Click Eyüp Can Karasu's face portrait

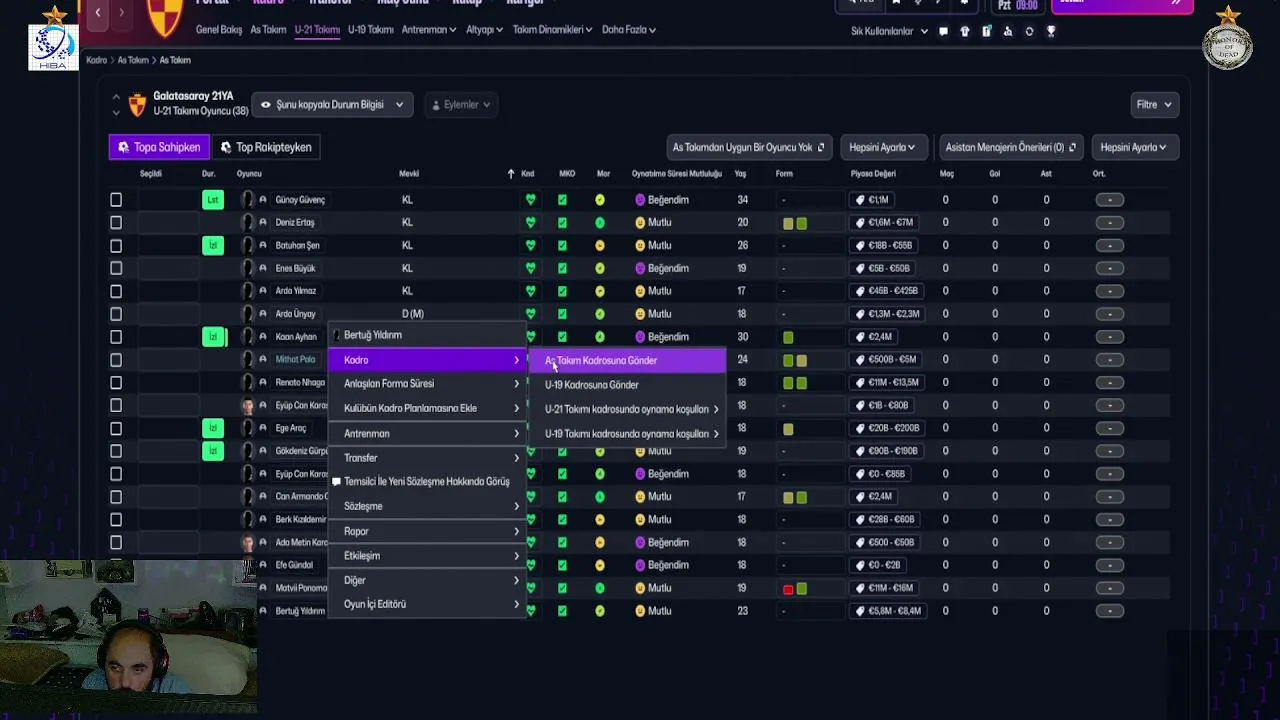tap(248, 406)
